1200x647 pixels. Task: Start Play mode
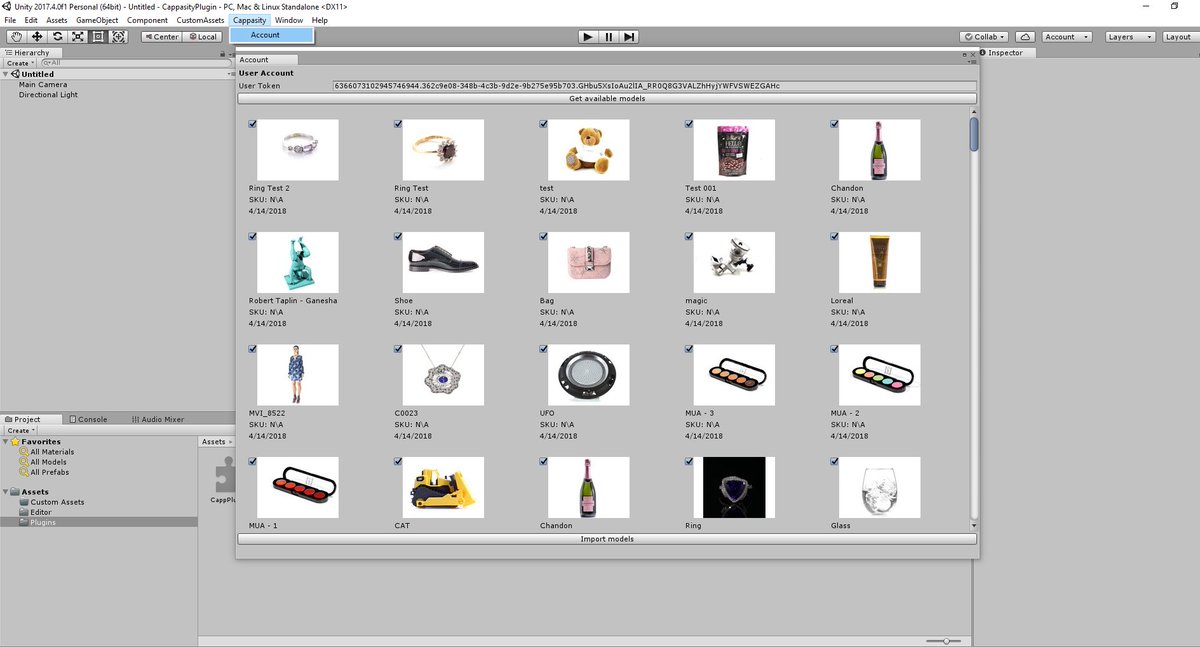click(x=587, y=37)
